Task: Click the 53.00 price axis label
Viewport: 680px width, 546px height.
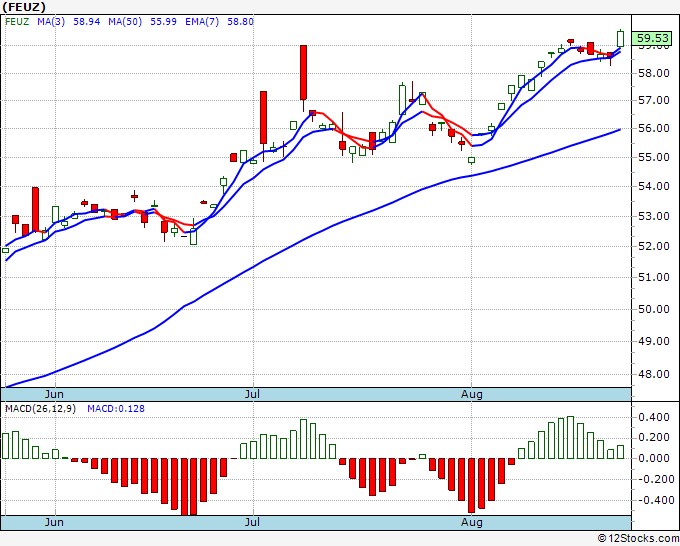Action: [x=654, y=216]
